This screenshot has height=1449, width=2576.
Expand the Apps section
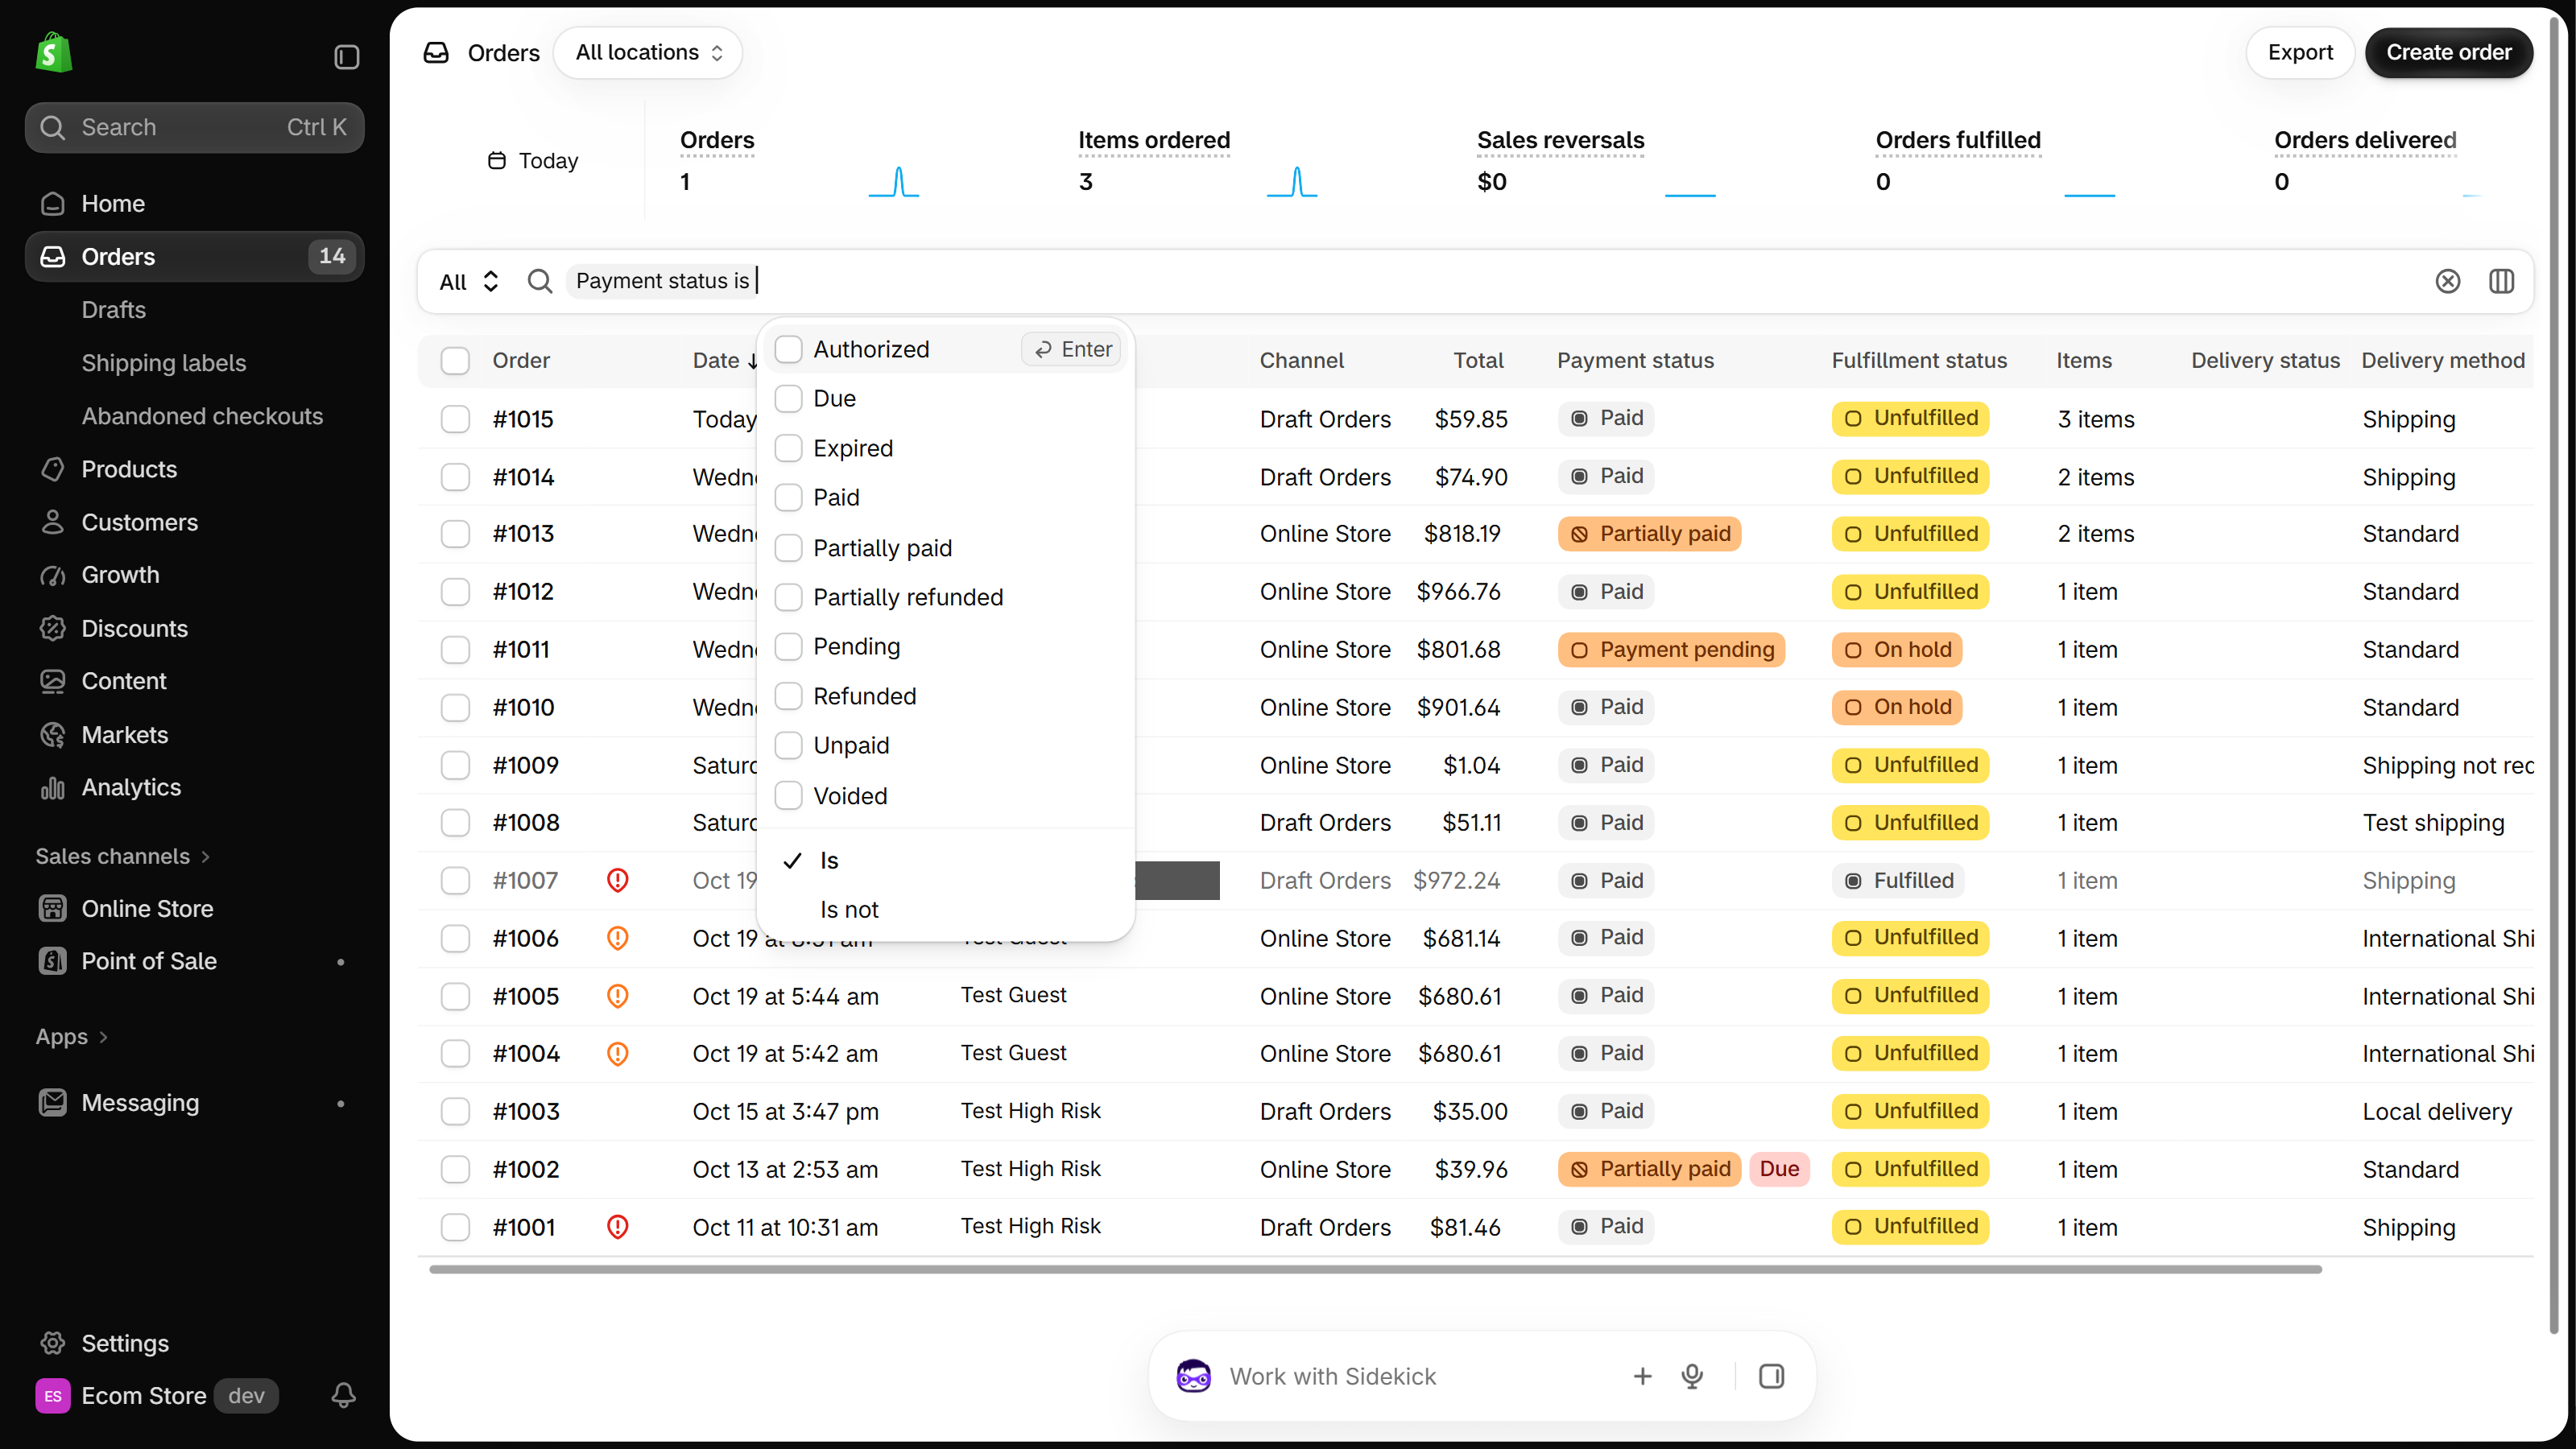(x=72, y=1037)
